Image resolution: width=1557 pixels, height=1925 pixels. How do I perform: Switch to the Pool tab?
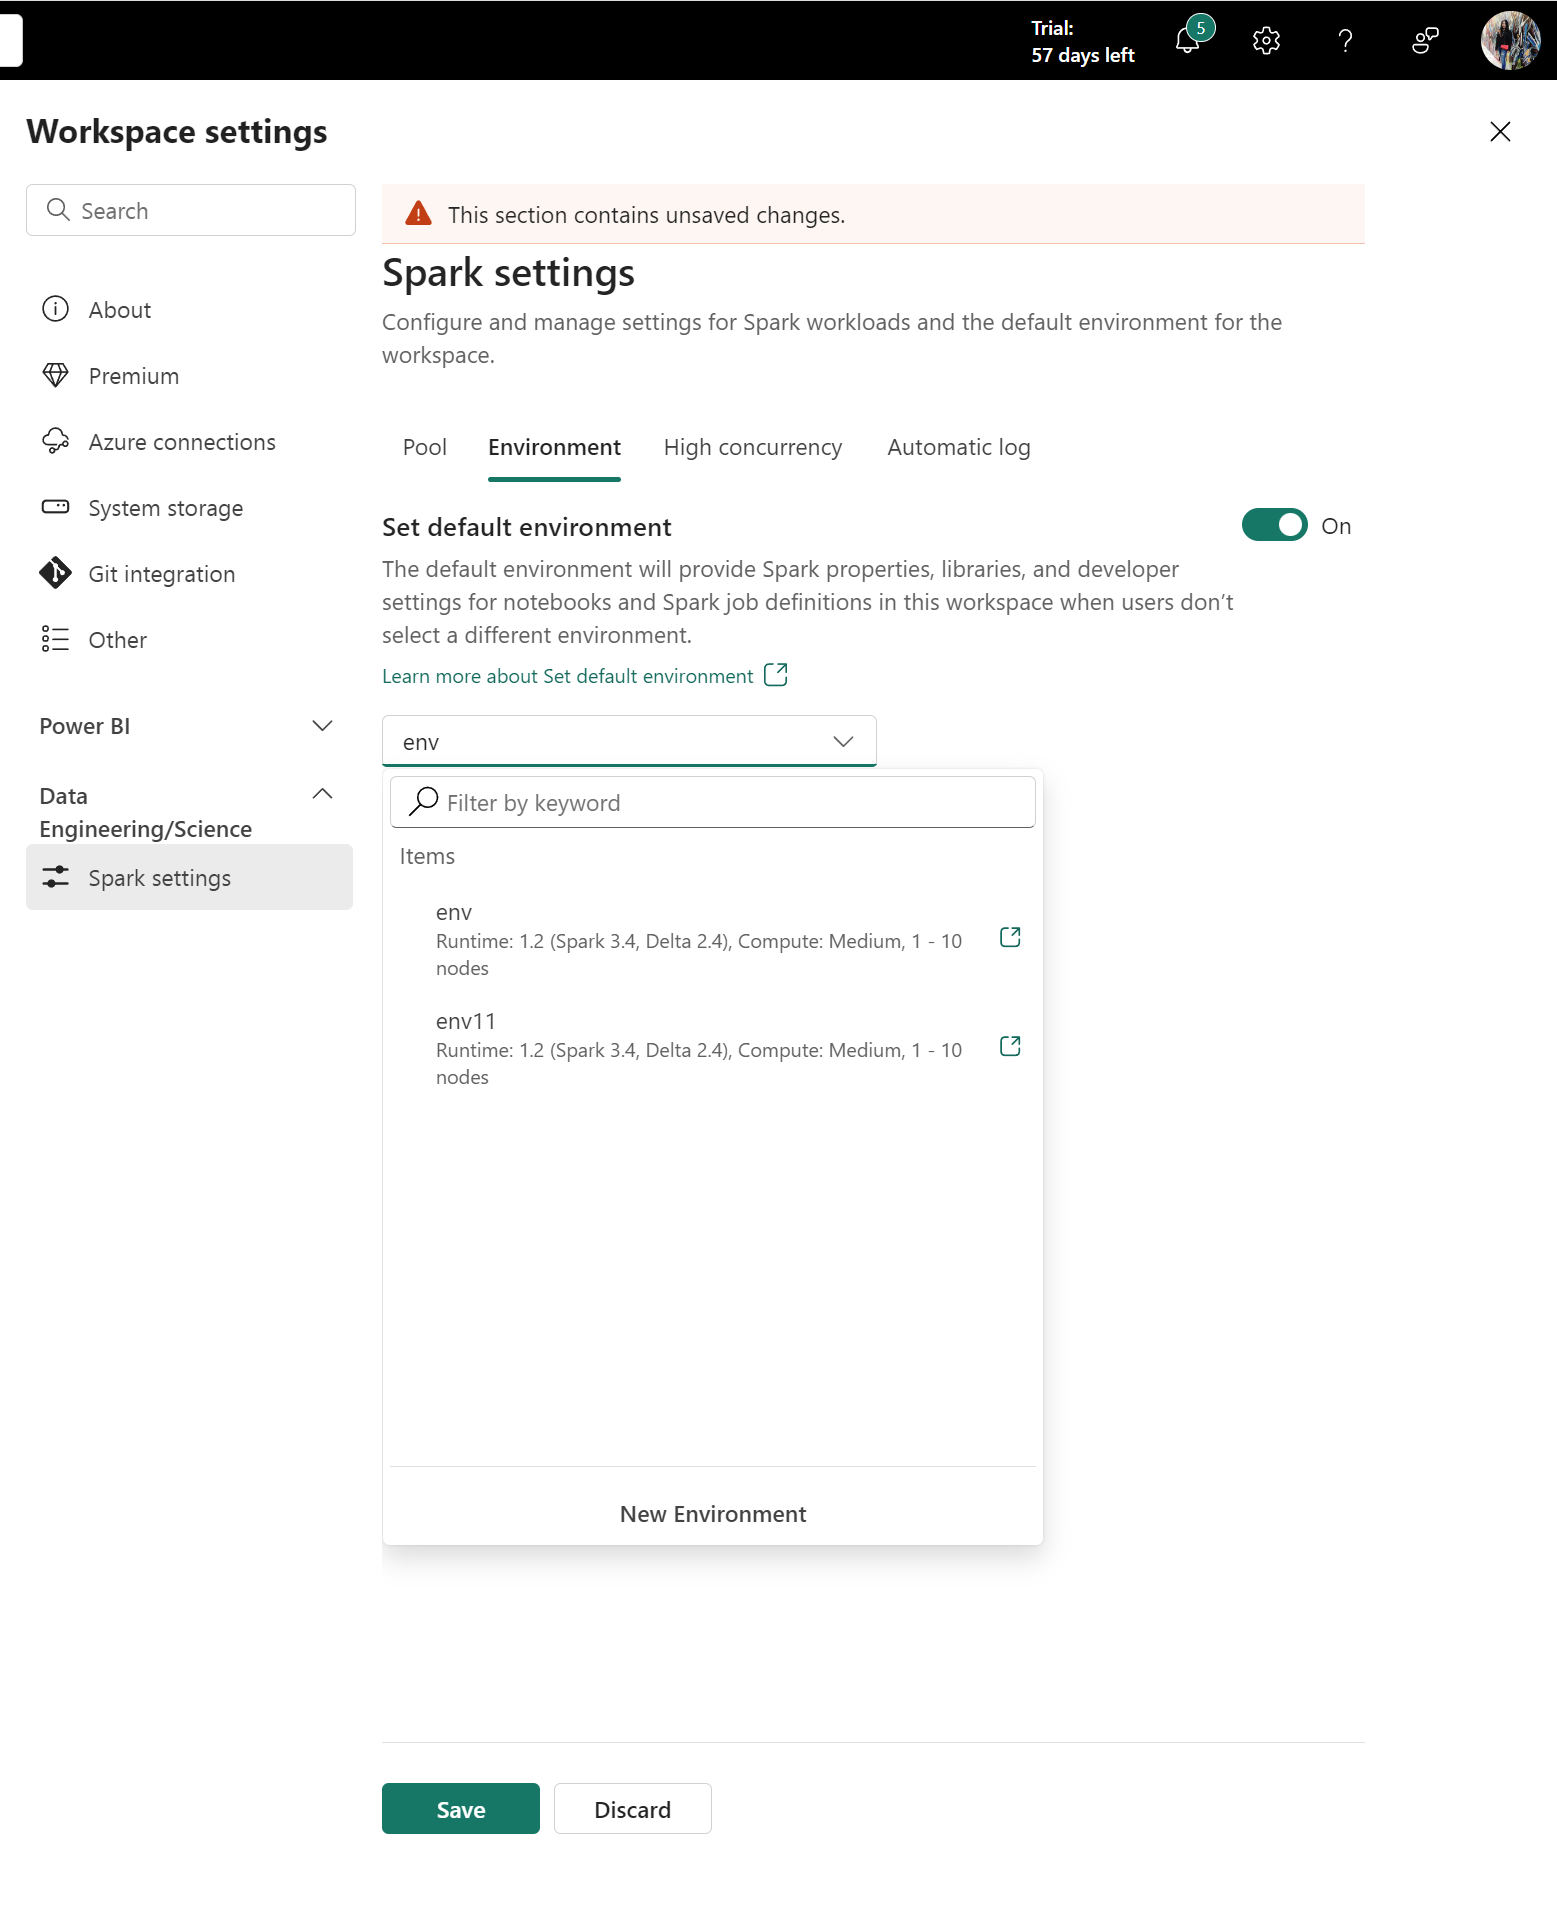[424, 447]
